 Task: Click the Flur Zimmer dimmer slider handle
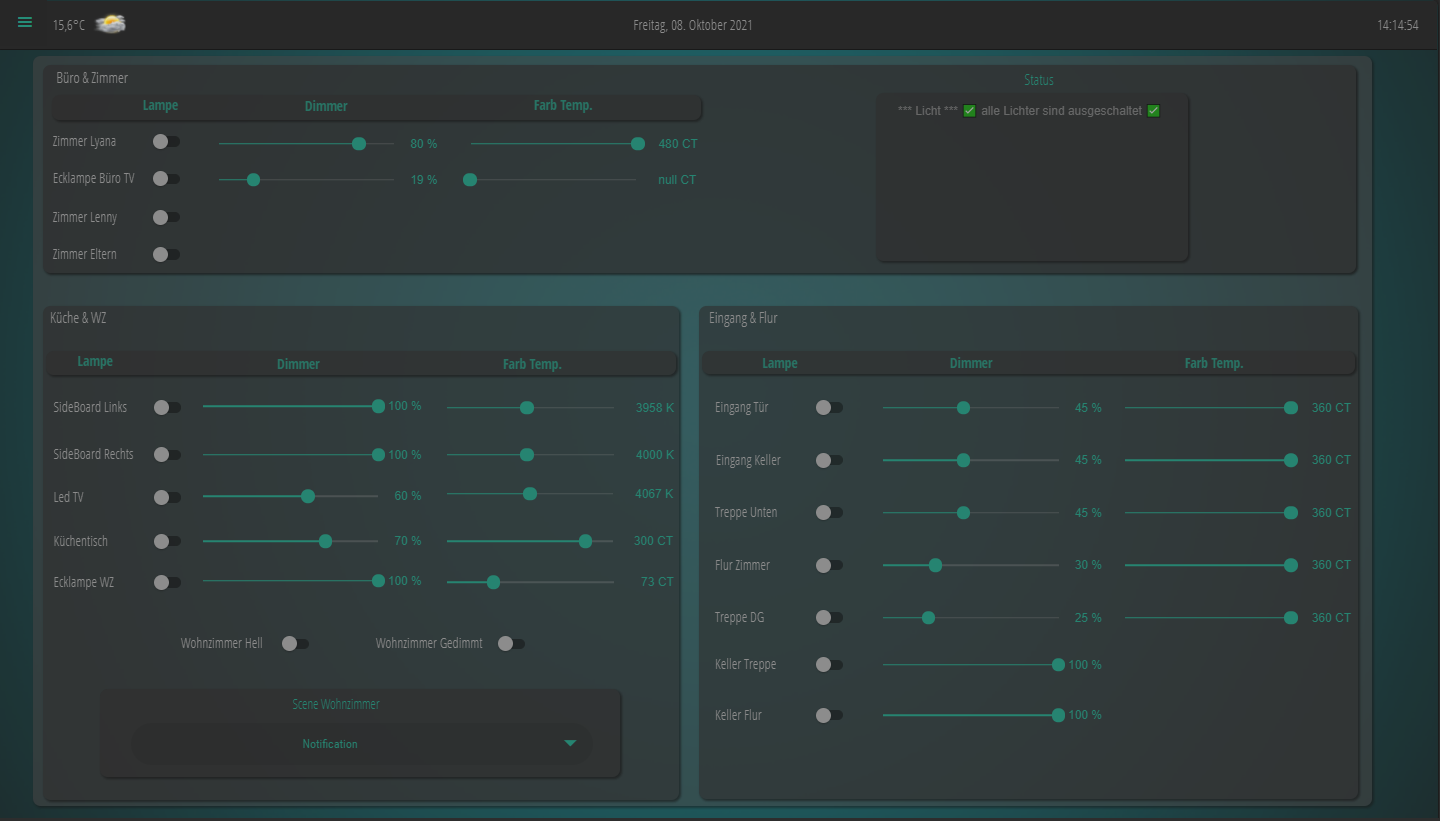[x=935, y=565]
